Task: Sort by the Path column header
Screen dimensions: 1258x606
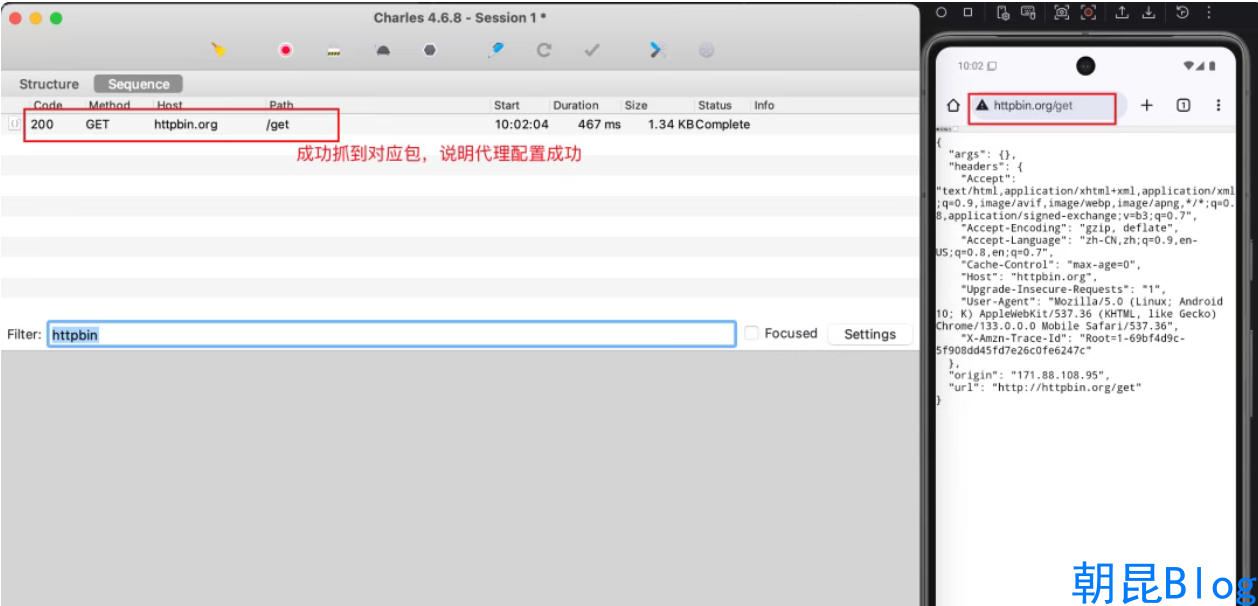Action: pos(281,105)
